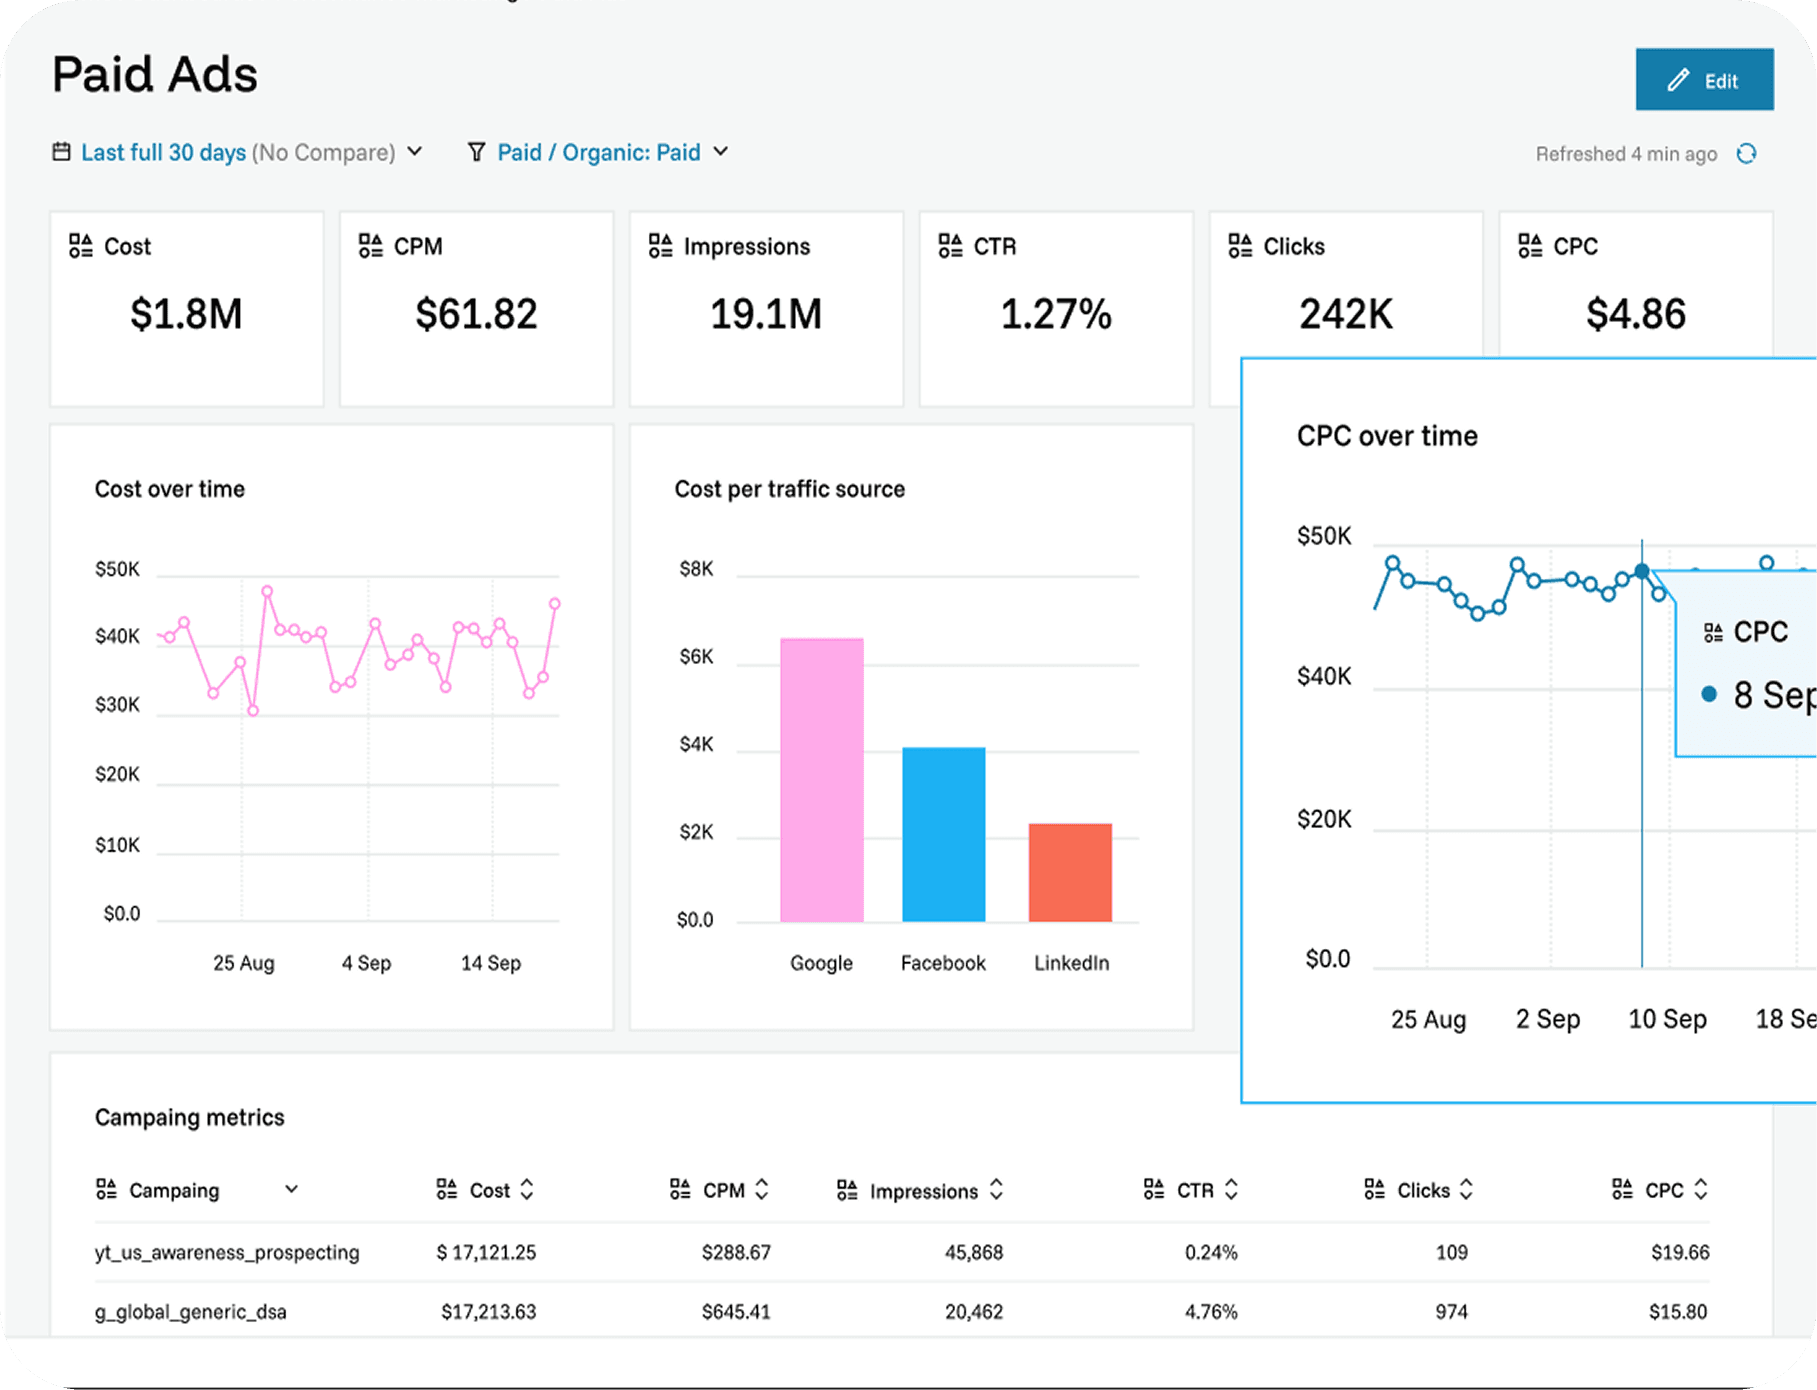Click the Campaing metrics table title

190,1117
